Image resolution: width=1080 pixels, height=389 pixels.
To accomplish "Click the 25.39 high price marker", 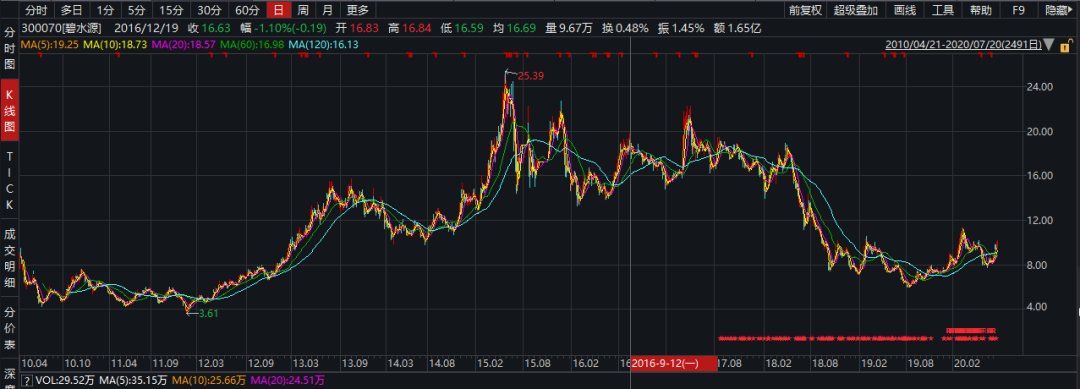I will [x=530, y=76].
